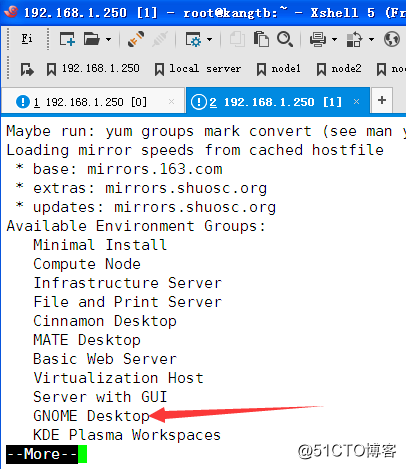This screenshot has width=406, height=469.
Task: Click the Find magnifier icon
Action: 285,39
